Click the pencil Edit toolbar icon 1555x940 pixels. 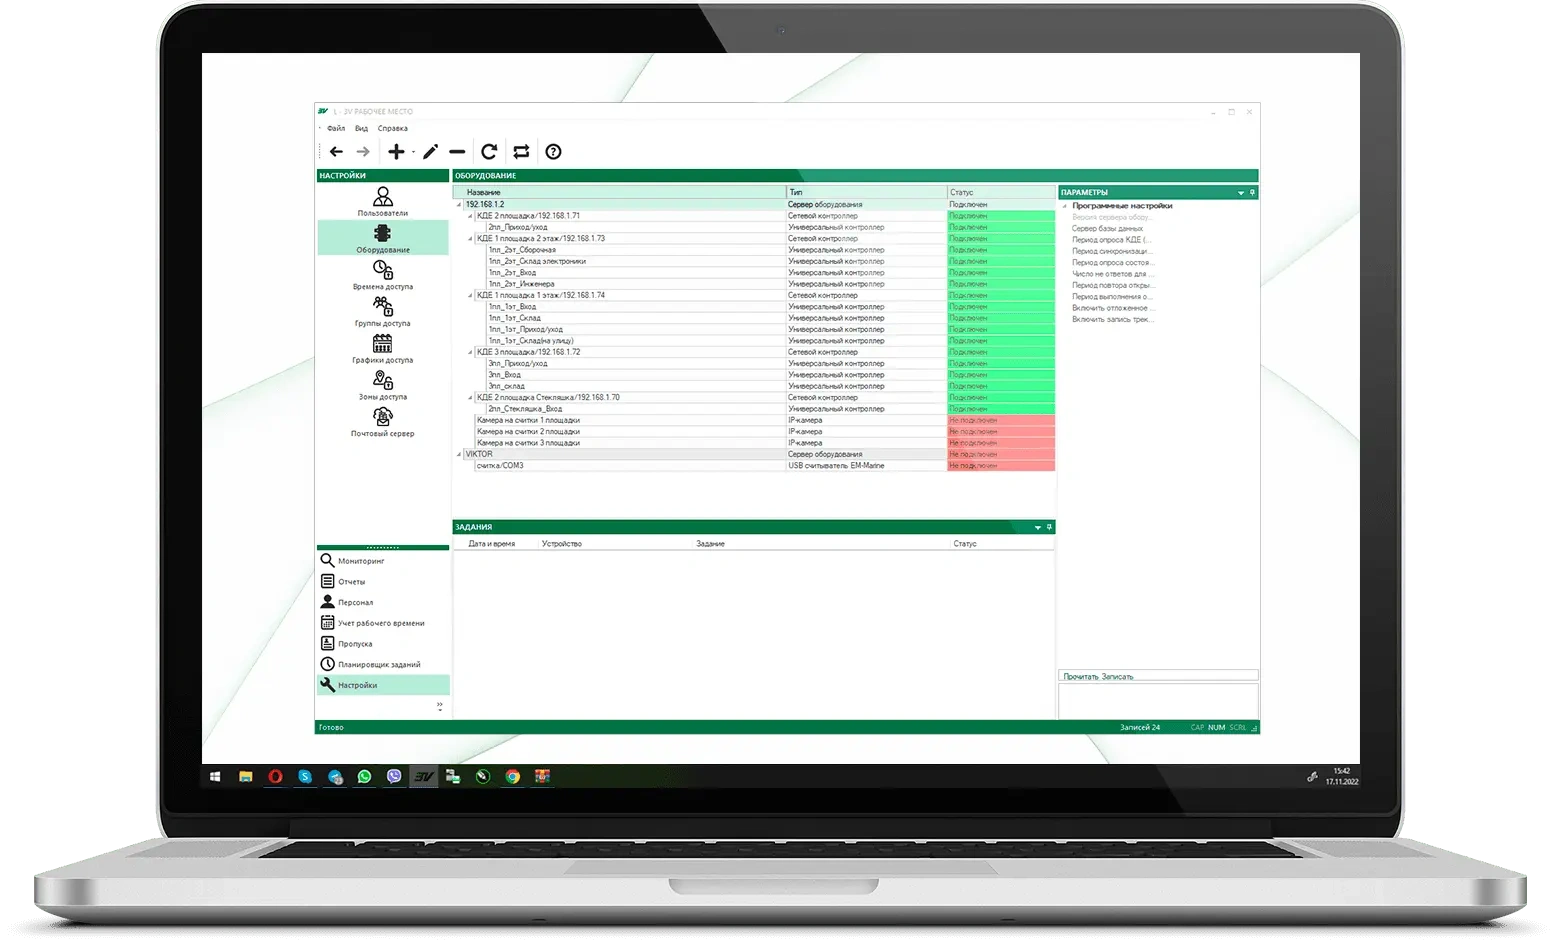coord(430,152)
